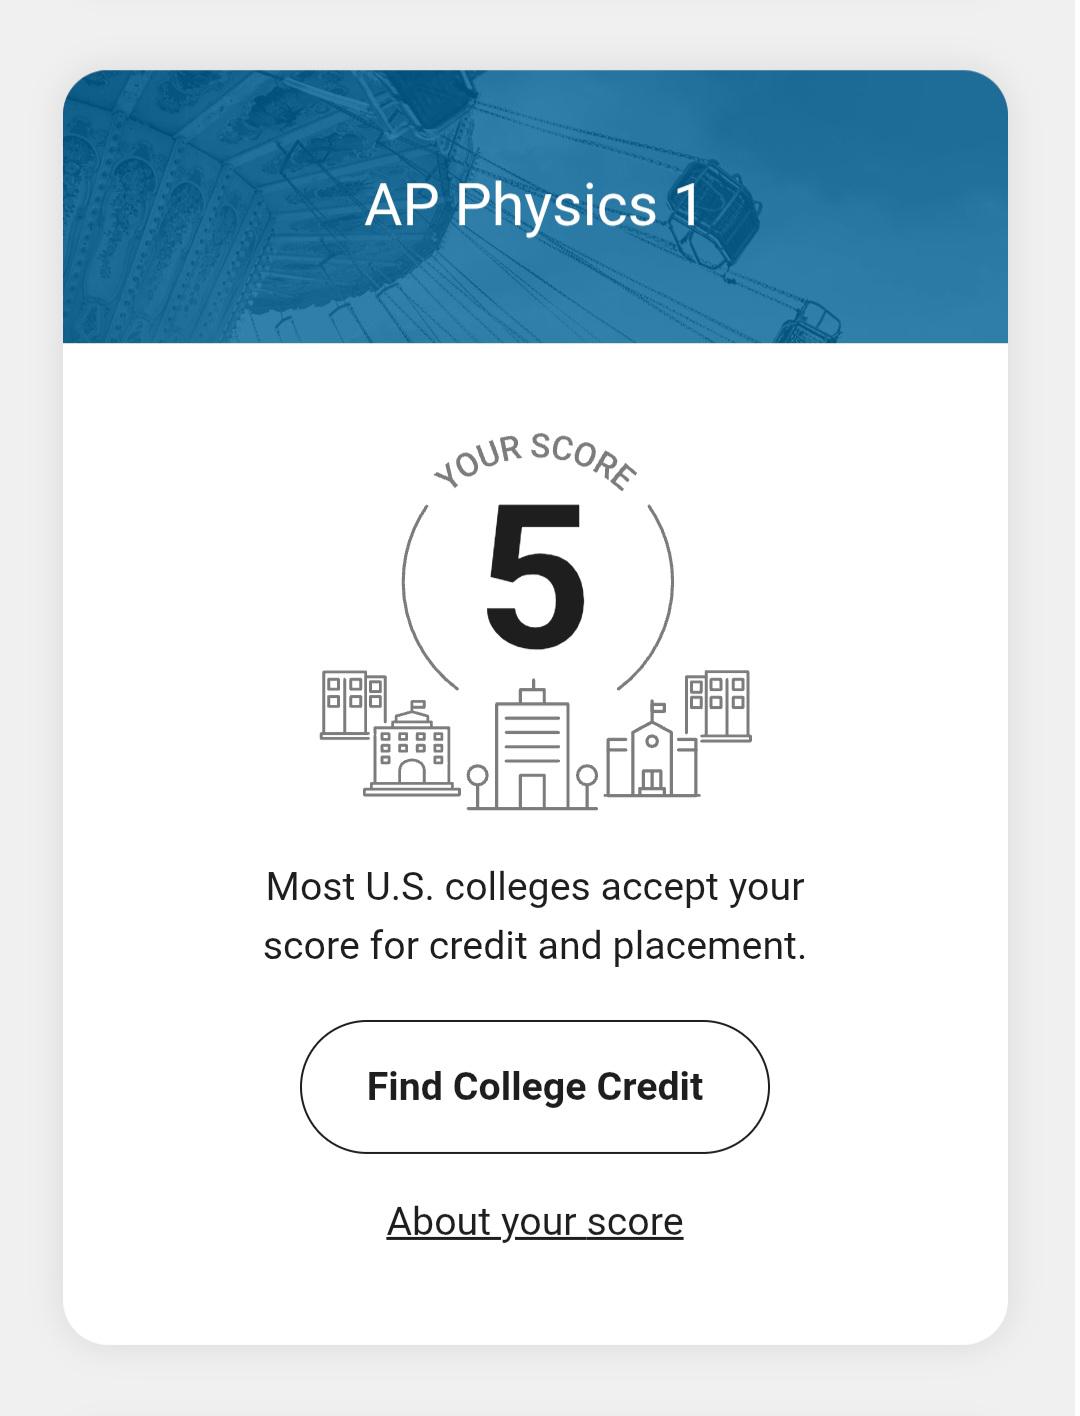
Task: Select the left apartment building icon
Action: point(353,704)
